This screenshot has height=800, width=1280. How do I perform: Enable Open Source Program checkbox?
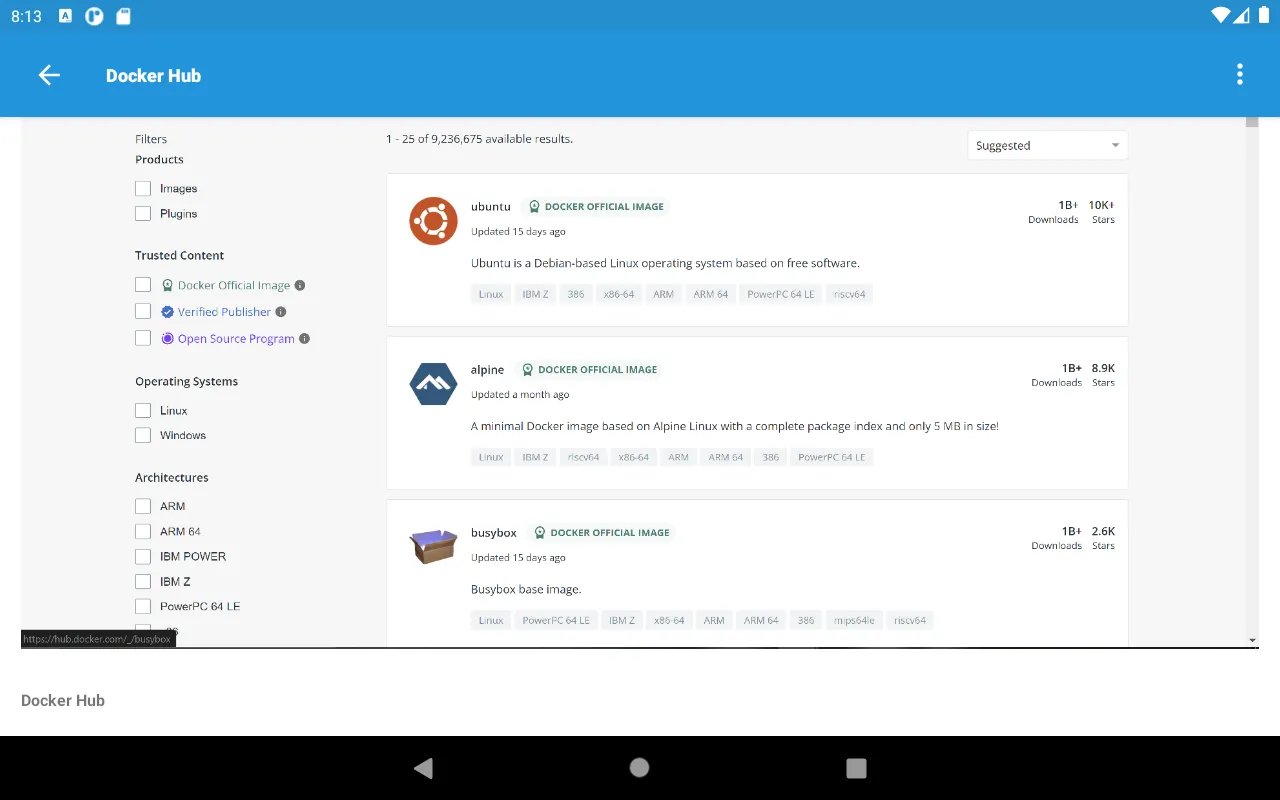tap(143, 339)
